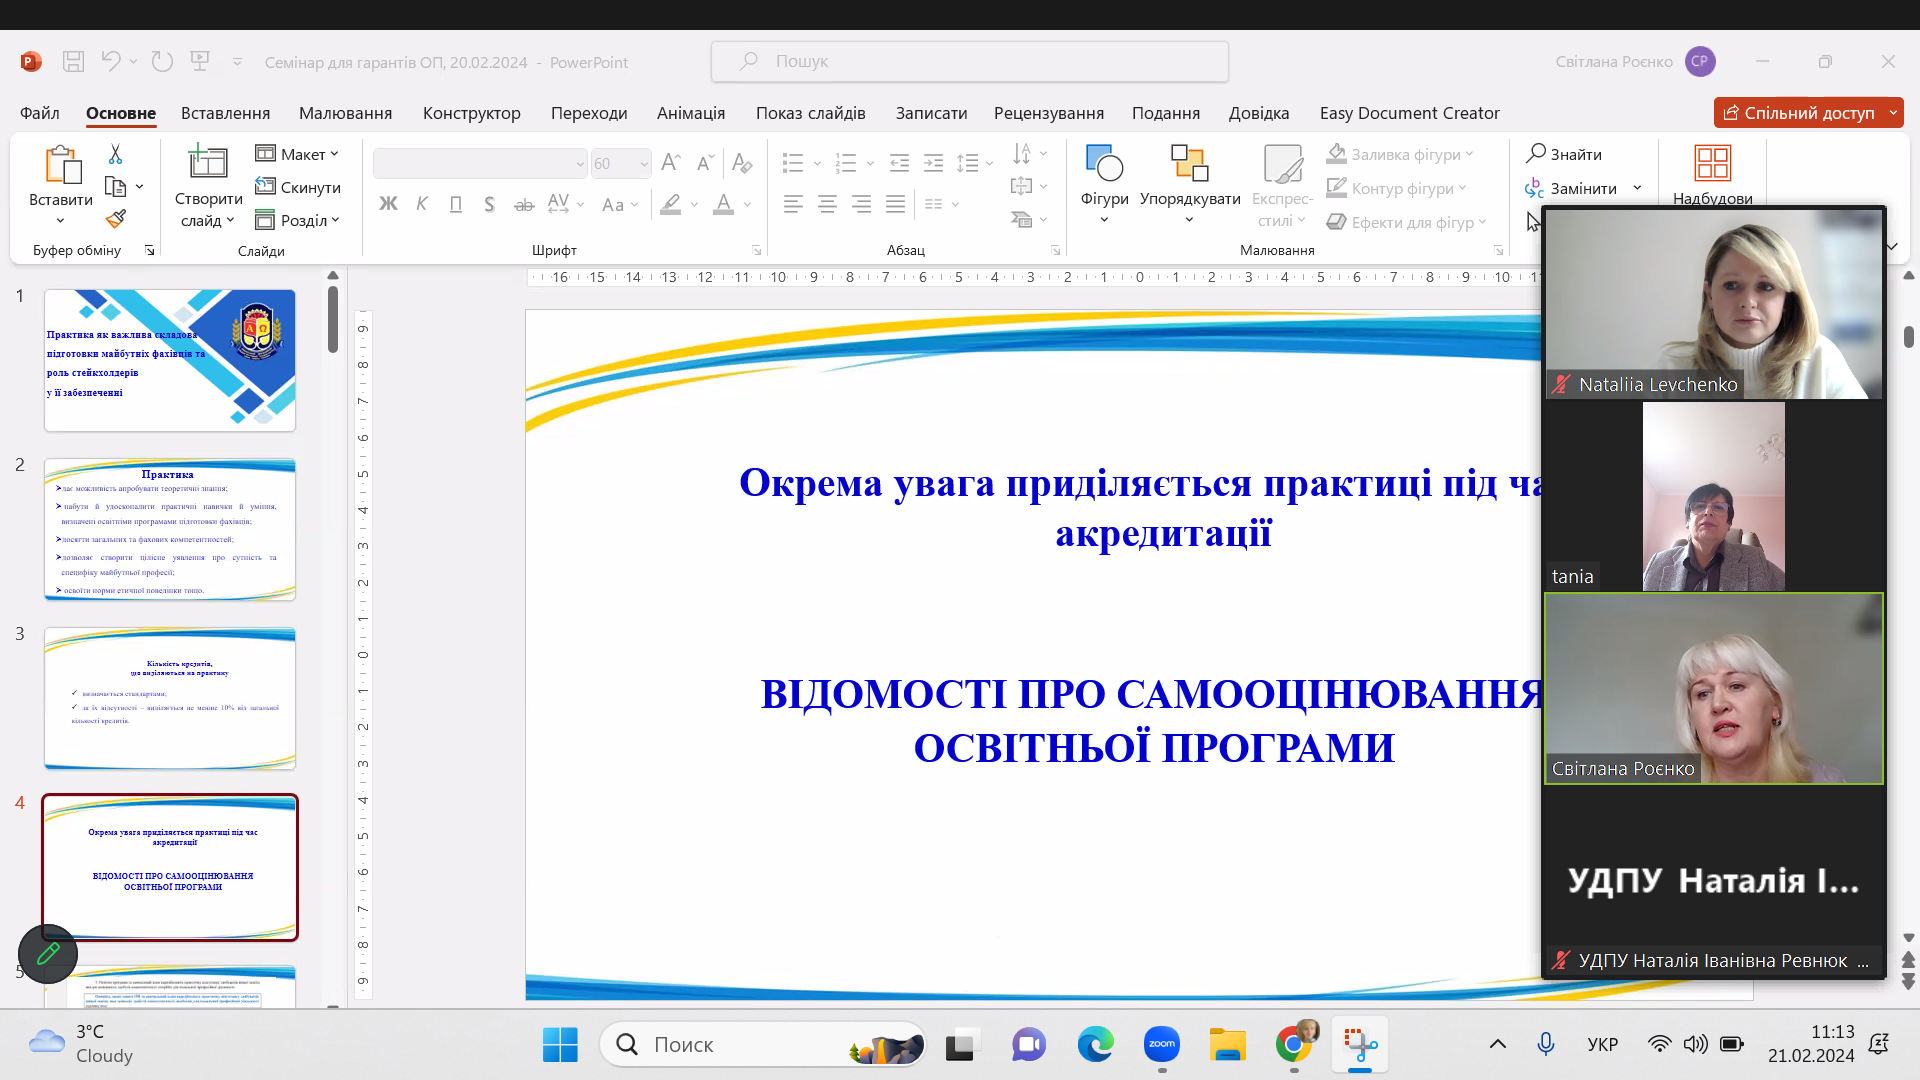Open Zoom app from taskbar
Image resolution: width=1920 pixels, height=1080 pixels.
pyautogui.click(x=1162, y=1045)
